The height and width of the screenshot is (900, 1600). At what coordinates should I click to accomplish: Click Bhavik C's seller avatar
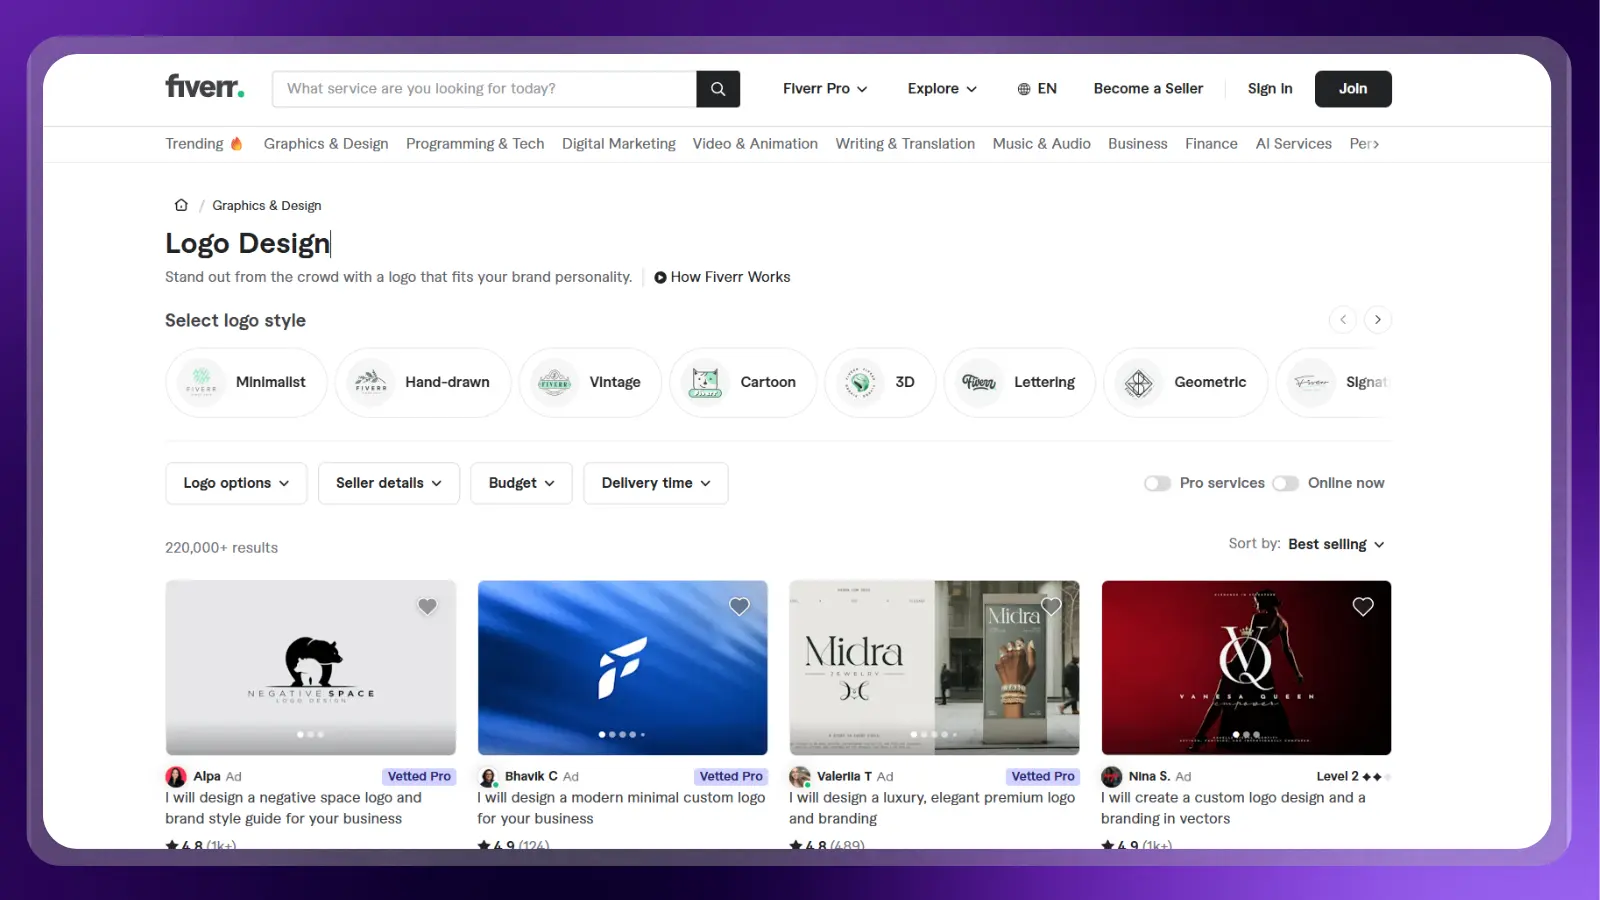pyautogui.click(x=488, y=777)
